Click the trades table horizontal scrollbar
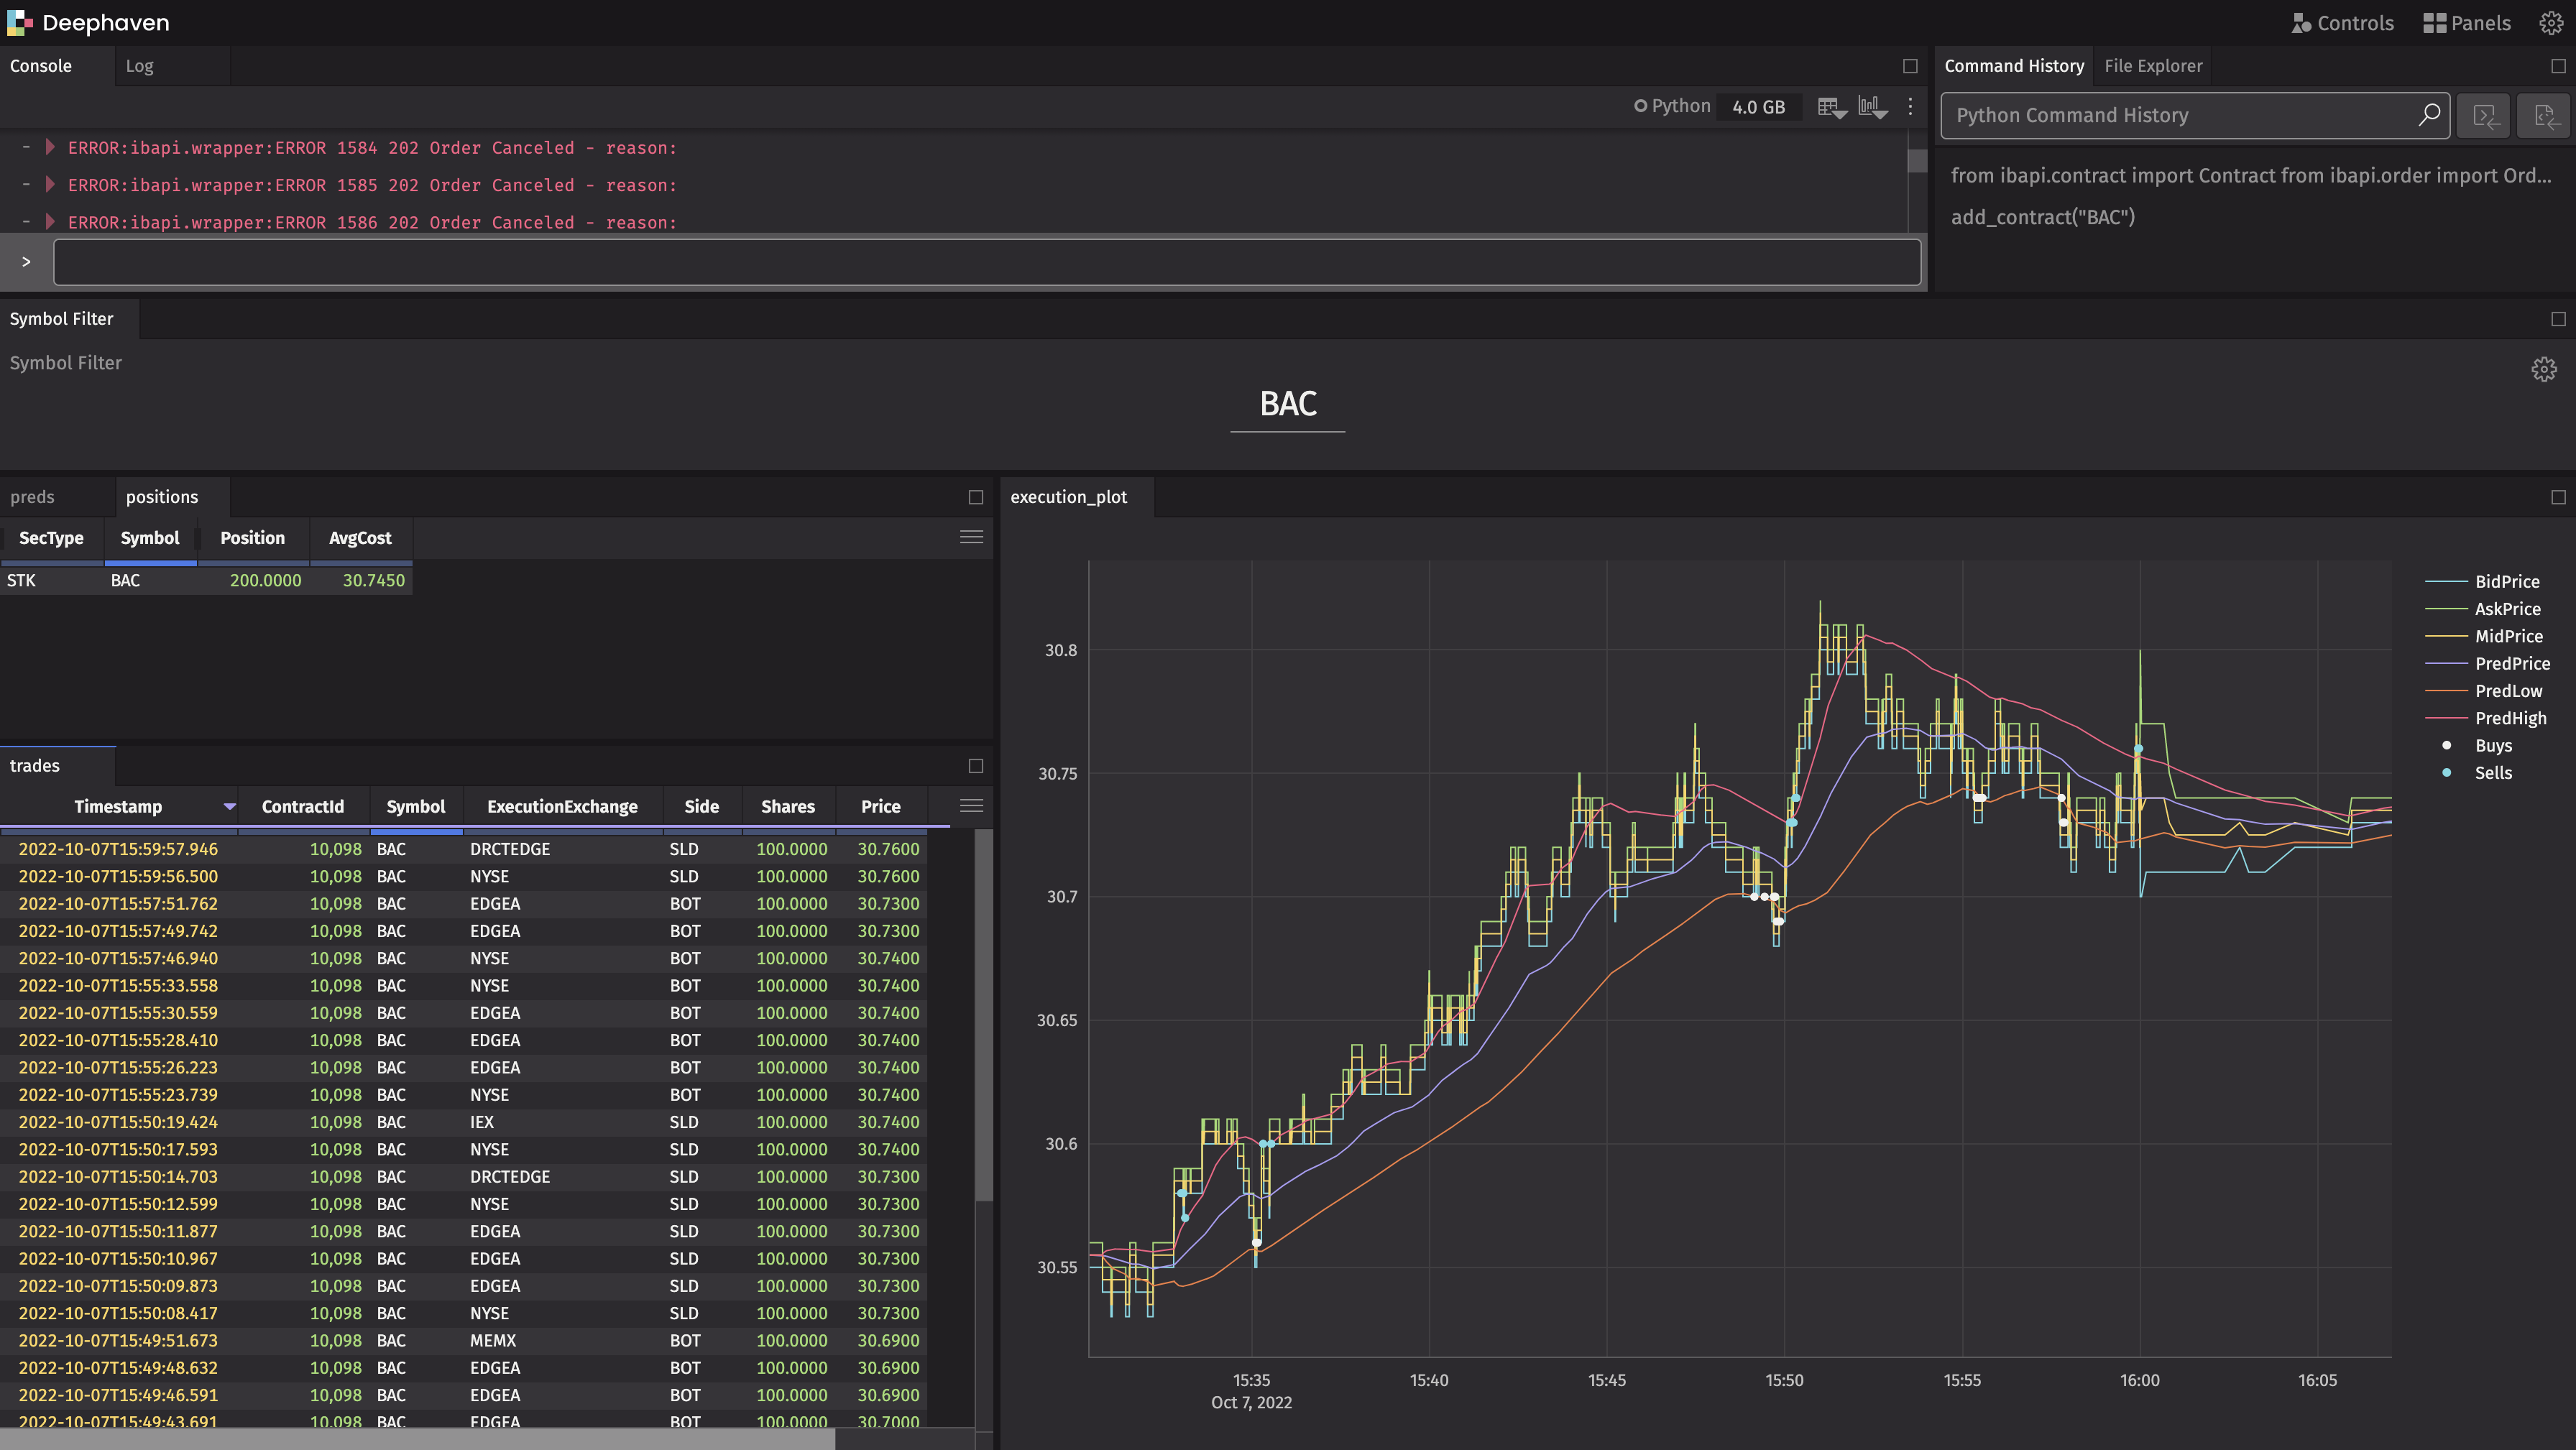The height and width of the screenshot is (1450, 2576). pos(417,1439)
